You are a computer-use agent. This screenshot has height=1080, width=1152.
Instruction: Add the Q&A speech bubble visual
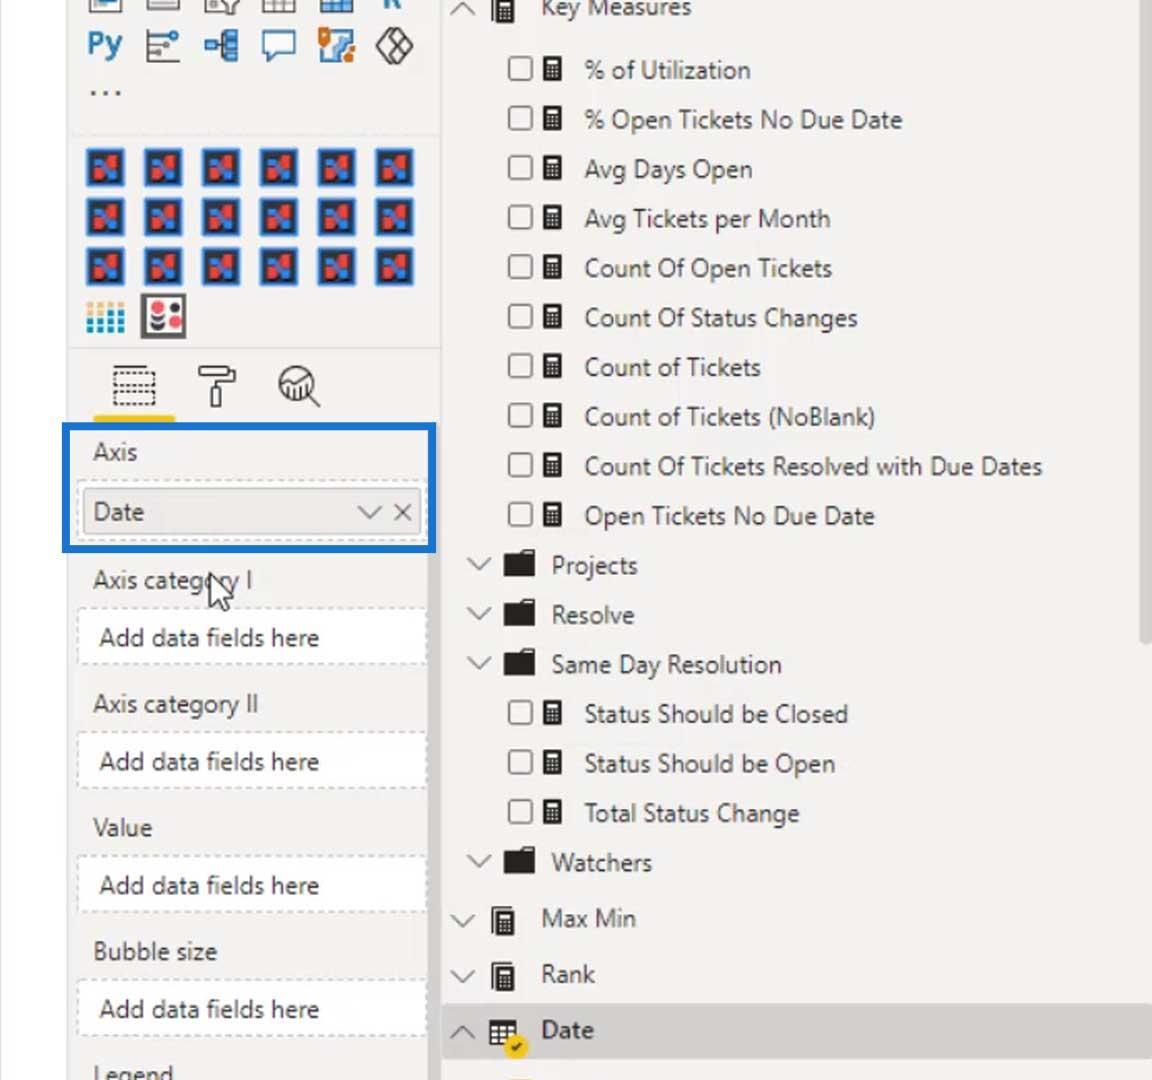tap(278, 46)
